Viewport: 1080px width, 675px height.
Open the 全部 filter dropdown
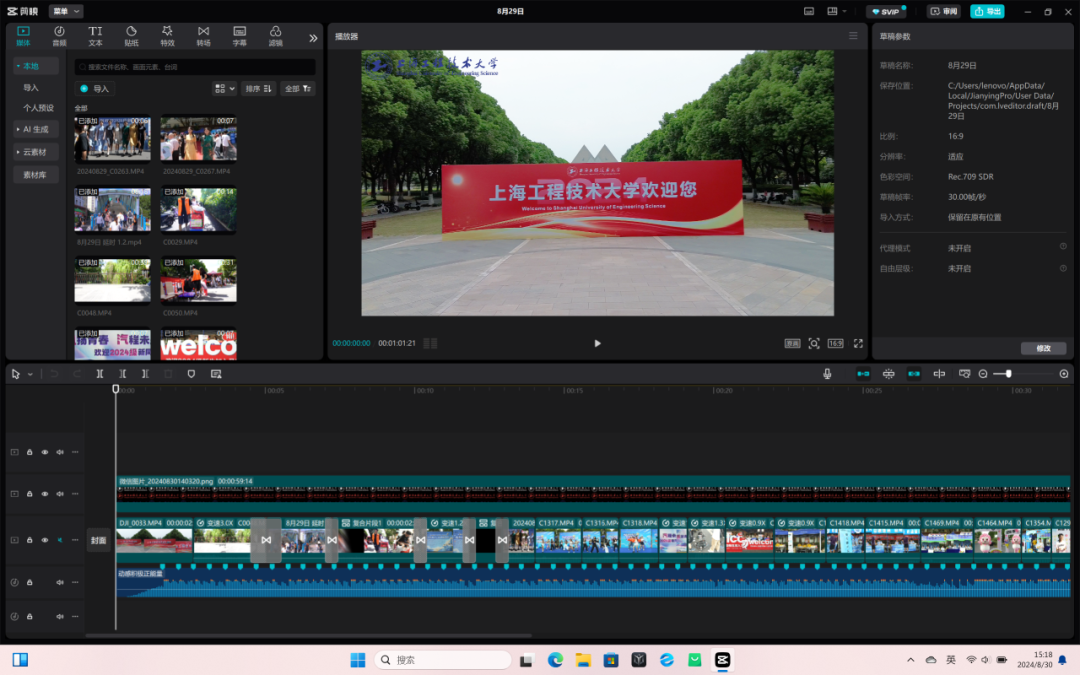point(298,88)
